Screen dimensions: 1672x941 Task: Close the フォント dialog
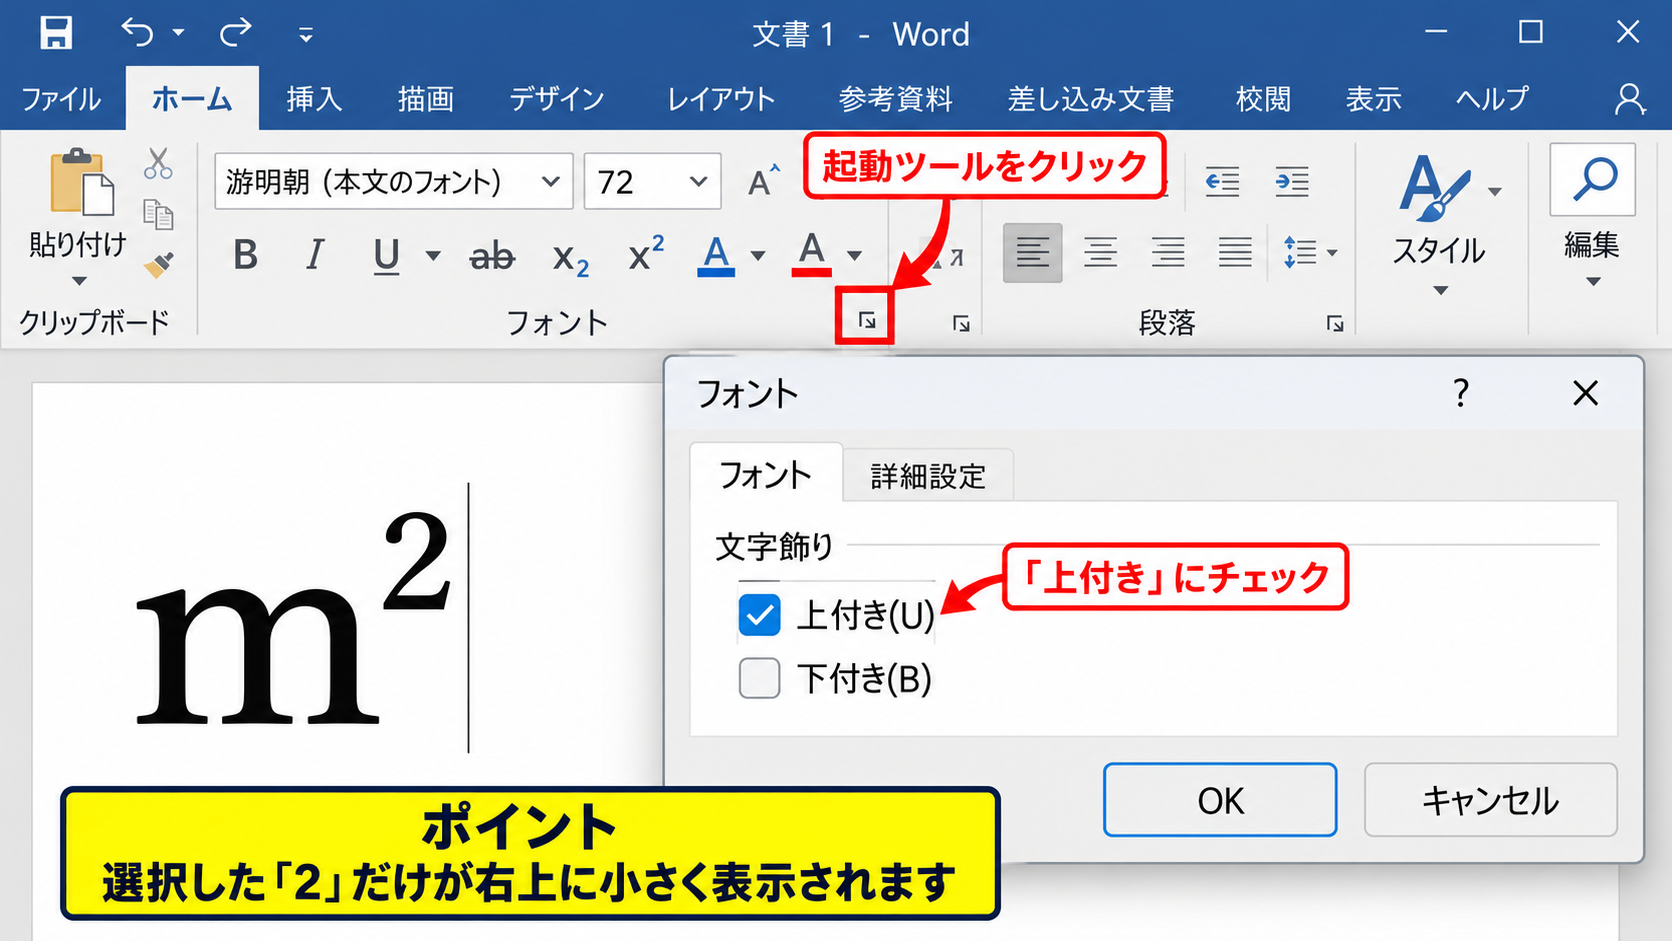[x=1586, y=393]
